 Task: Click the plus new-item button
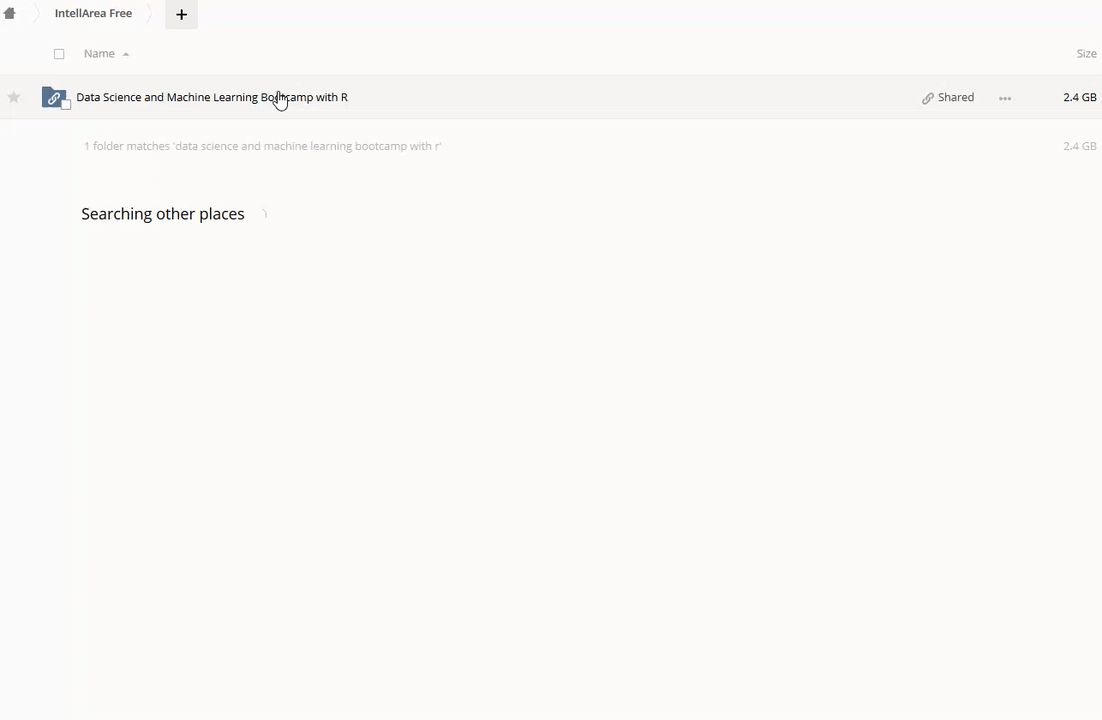[x=181, y=14]
